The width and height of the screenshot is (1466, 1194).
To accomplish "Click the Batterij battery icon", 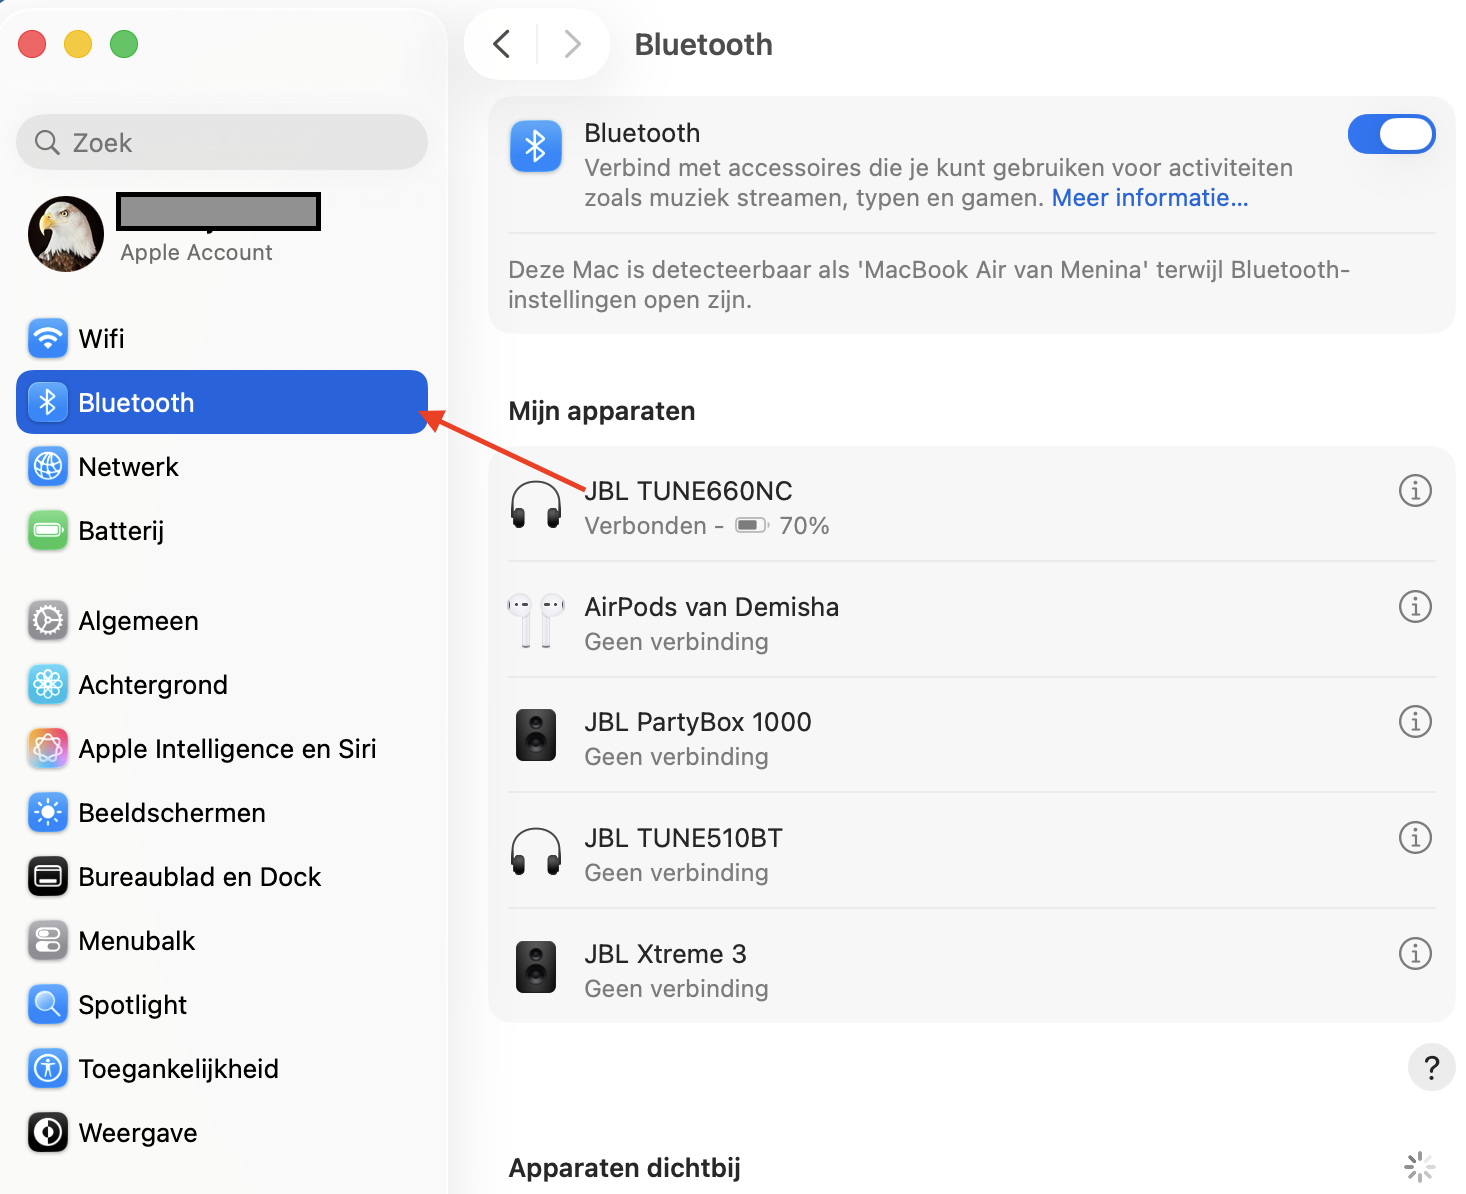I will coord(47,530).
